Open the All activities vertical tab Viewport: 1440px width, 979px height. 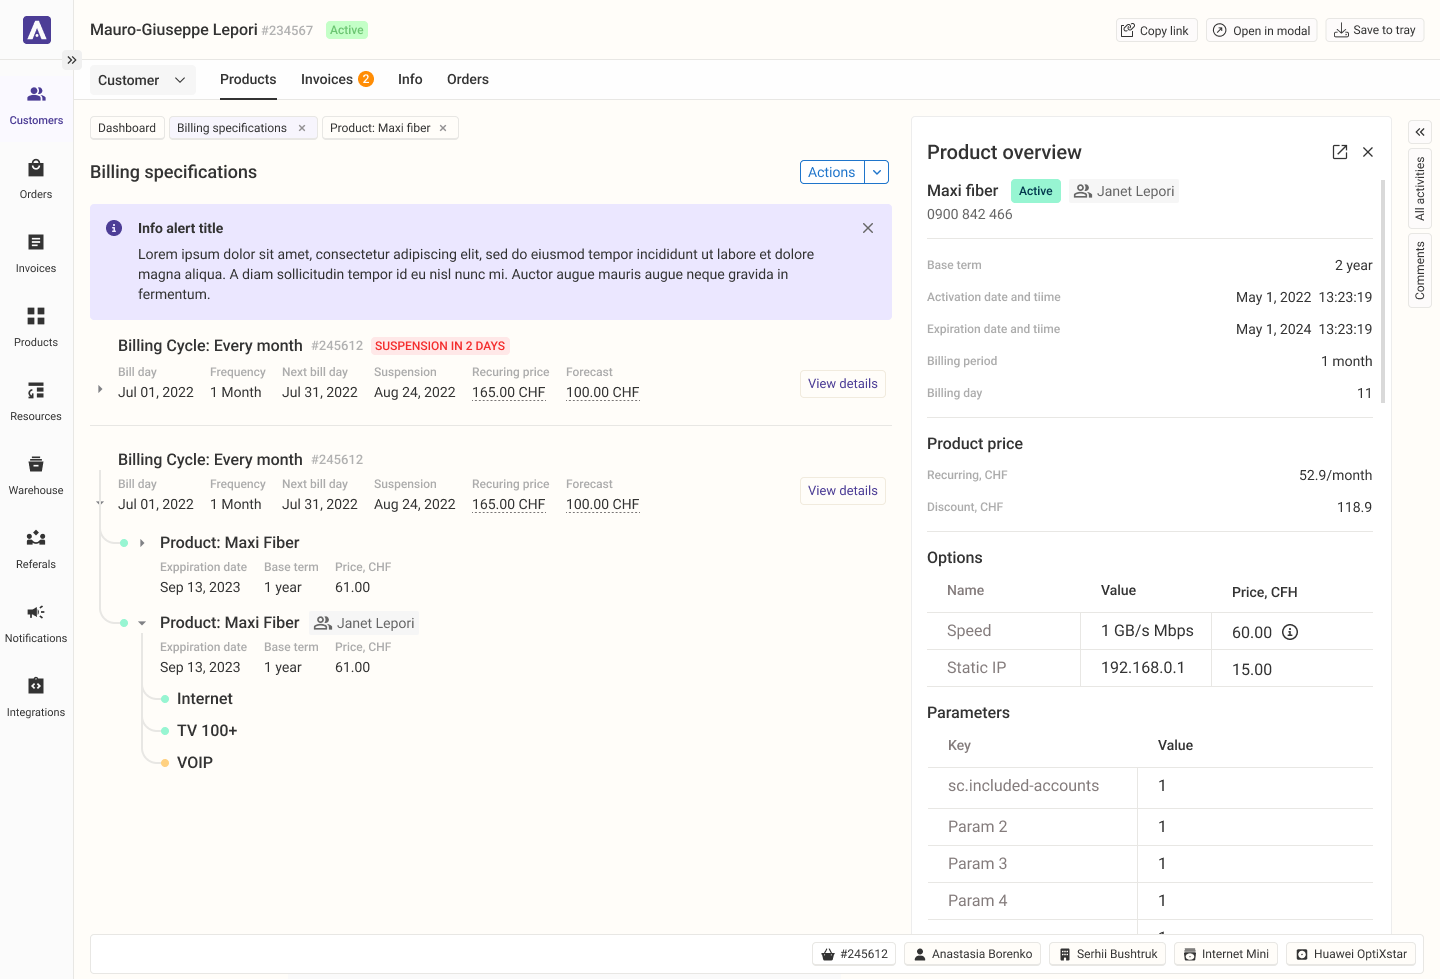click(1420, 189)
